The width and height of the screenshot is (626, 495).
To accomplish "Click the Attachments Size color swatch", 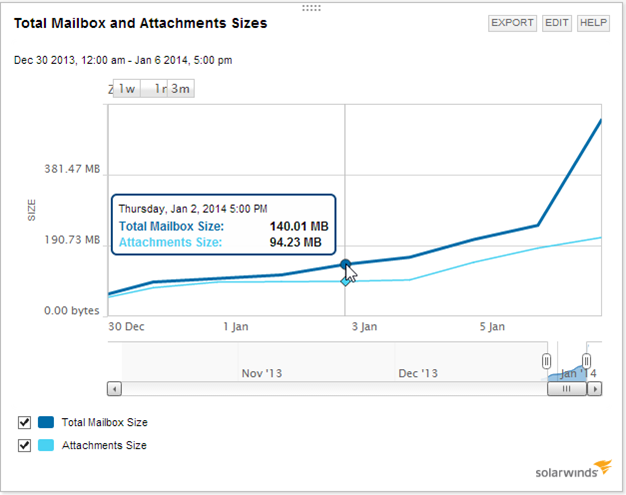I will click(x=46, y=445).
